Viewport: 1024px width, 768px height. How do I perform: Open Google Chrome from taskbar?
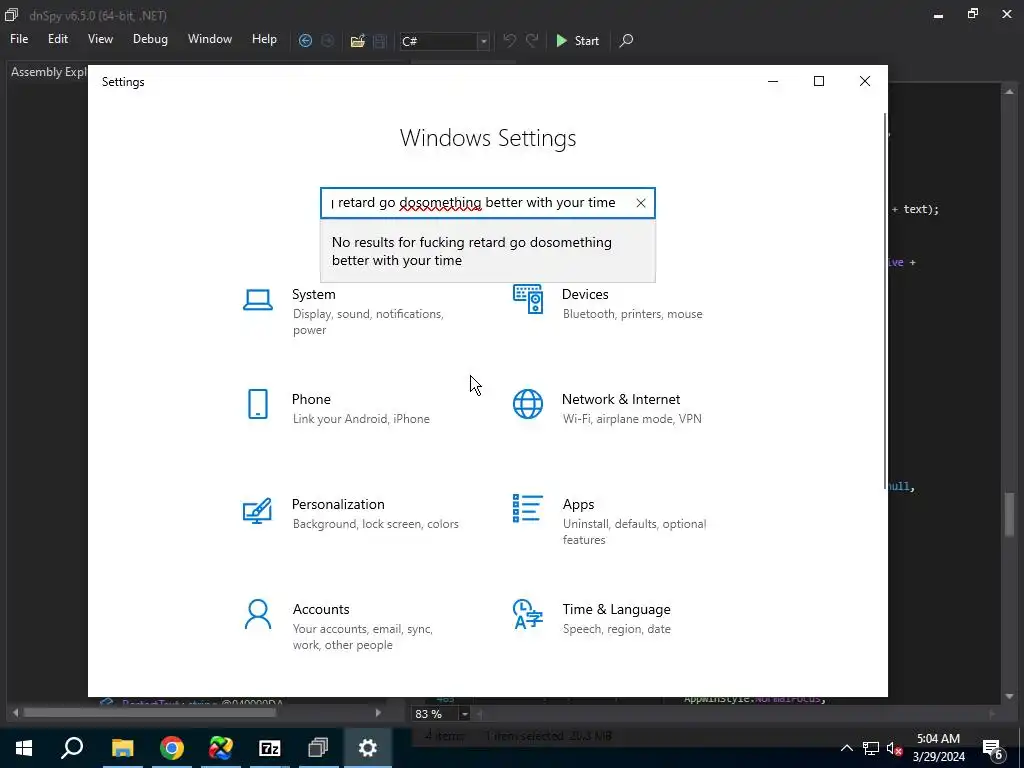pos(172,748)
